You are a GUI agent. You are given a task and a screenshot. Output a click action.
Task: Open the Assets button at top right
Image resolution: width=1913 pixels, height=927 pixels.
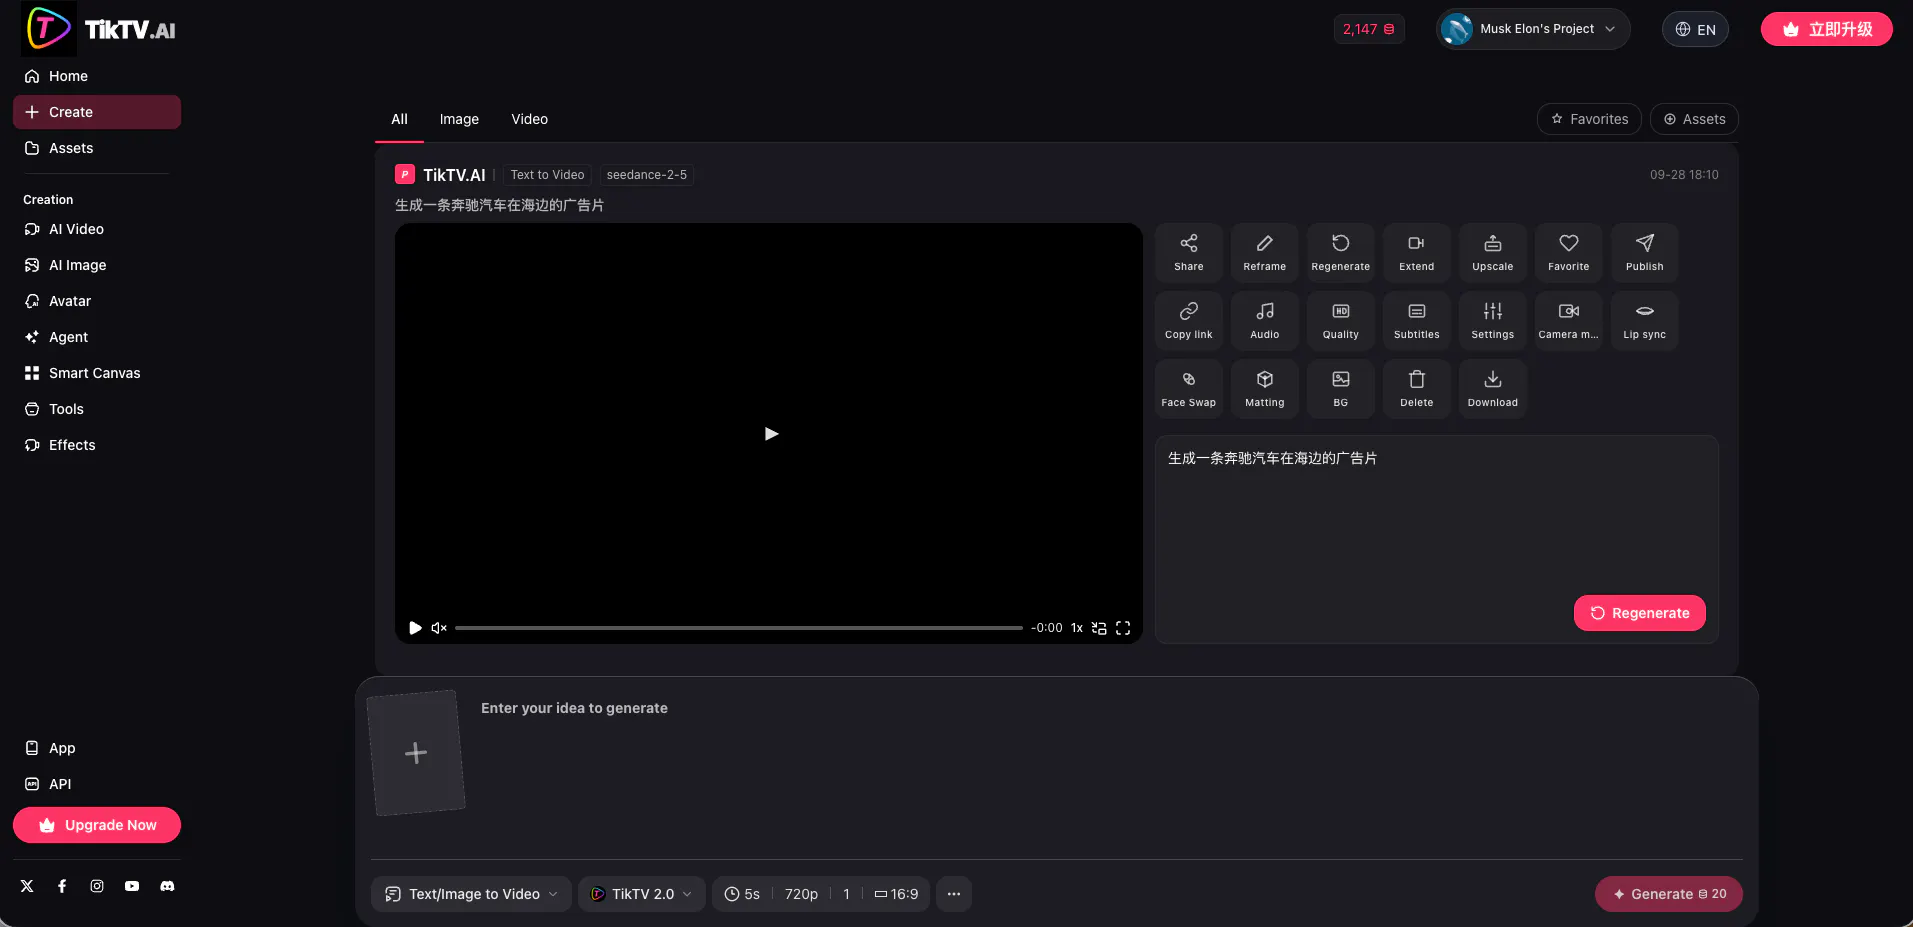pyautogui.click(x=1694, y=119)
